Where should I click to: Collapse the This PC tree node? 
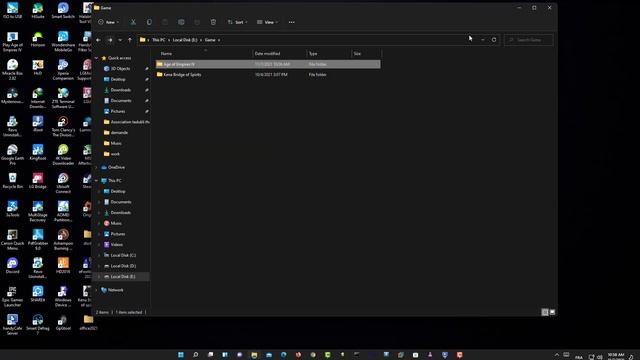[97, 180]
